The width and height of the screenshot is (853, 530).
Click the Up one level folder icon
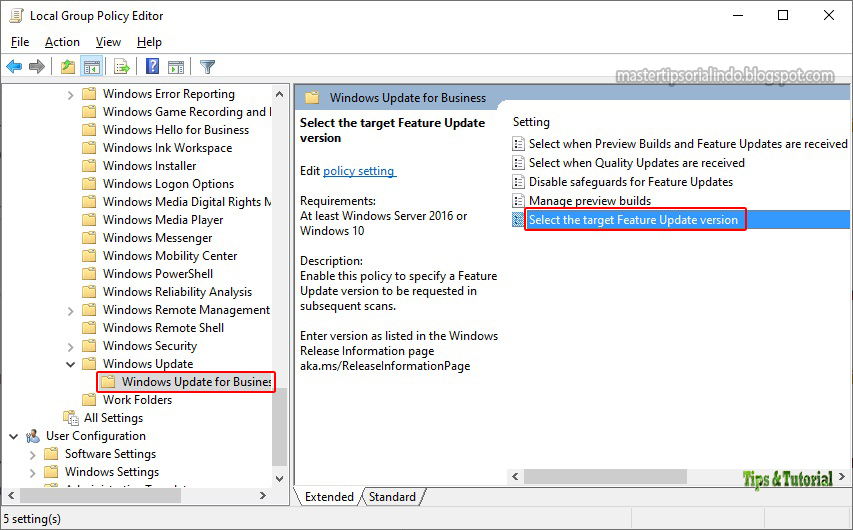tap(67, 67)
